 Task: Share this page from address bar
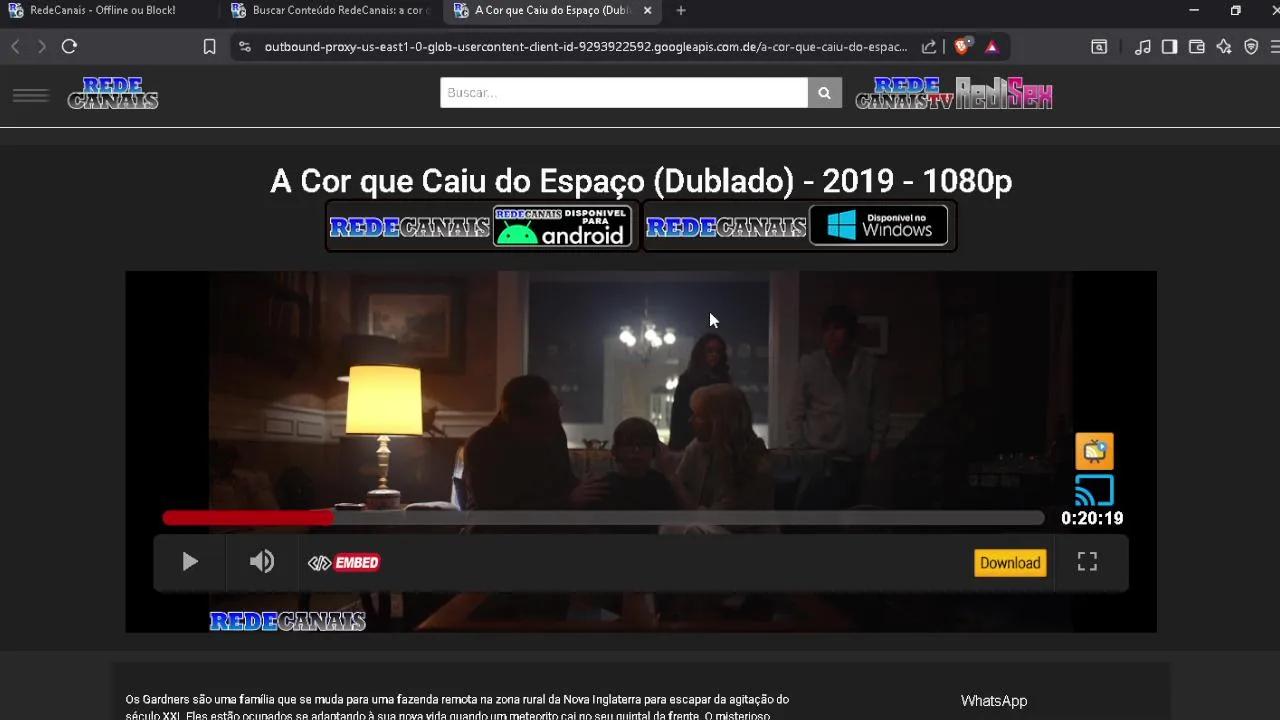point(929,47)
